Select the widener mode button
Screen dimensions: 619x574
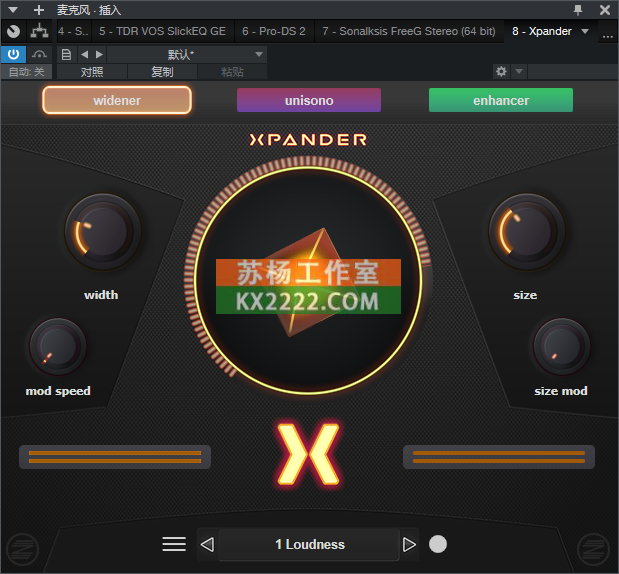pyautogui.click(x=117, y=100)
